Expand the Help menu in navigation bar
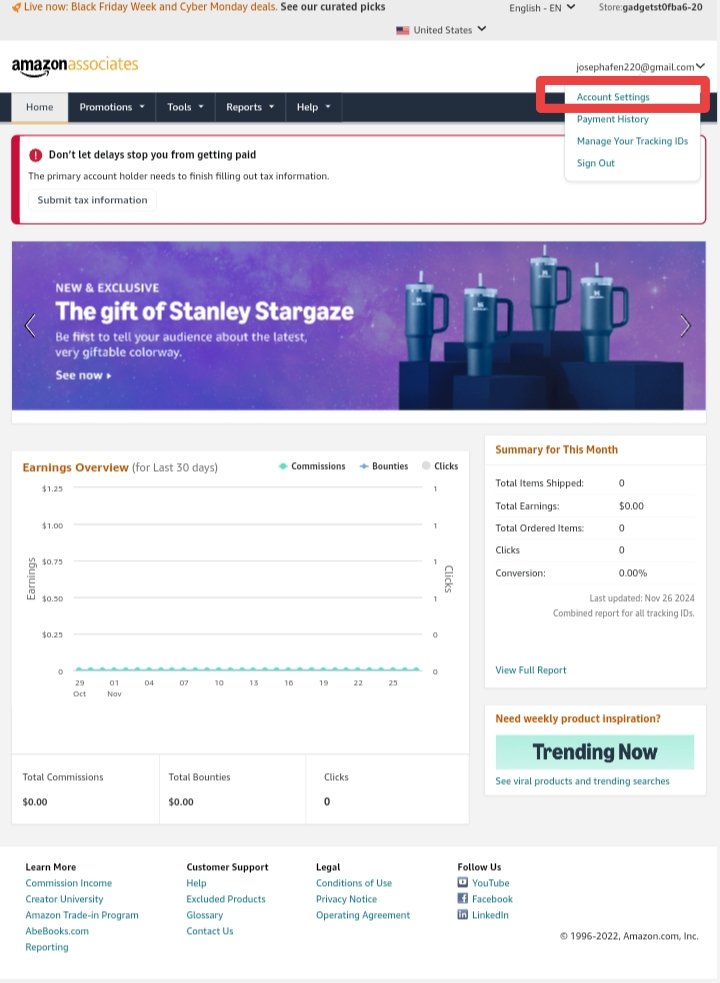 click(x=314, y=107)
